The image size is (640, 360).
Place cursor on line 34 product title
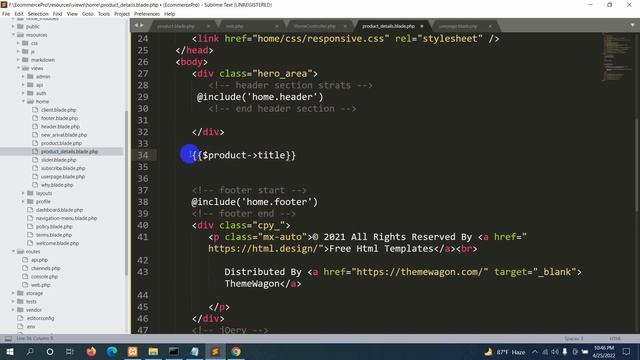coord(244,155)
